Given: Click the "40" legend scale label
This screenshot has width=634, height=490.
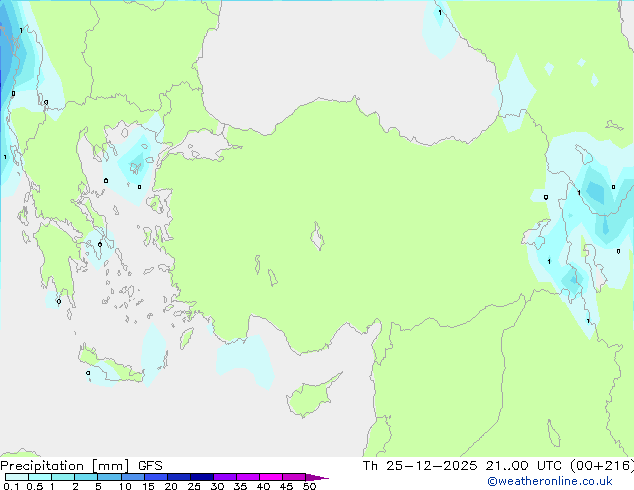Looking at the screenshot, I should [x=263, y=486].
